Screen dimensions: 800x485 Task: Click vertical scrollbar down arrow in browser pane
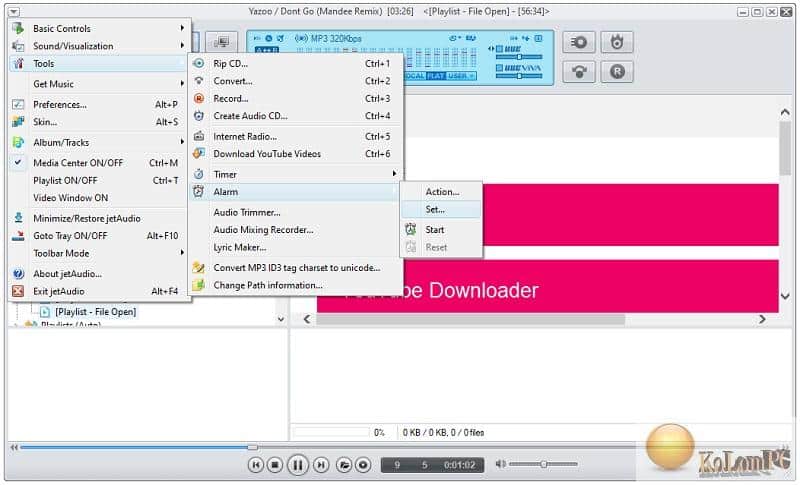coord(785,295)
